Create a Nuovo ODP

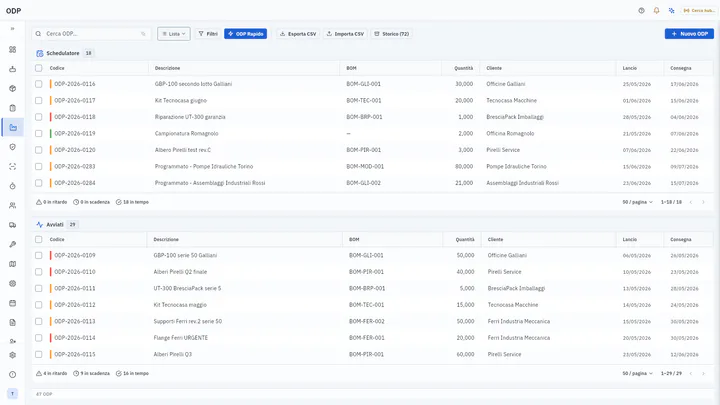pos(689,34)
